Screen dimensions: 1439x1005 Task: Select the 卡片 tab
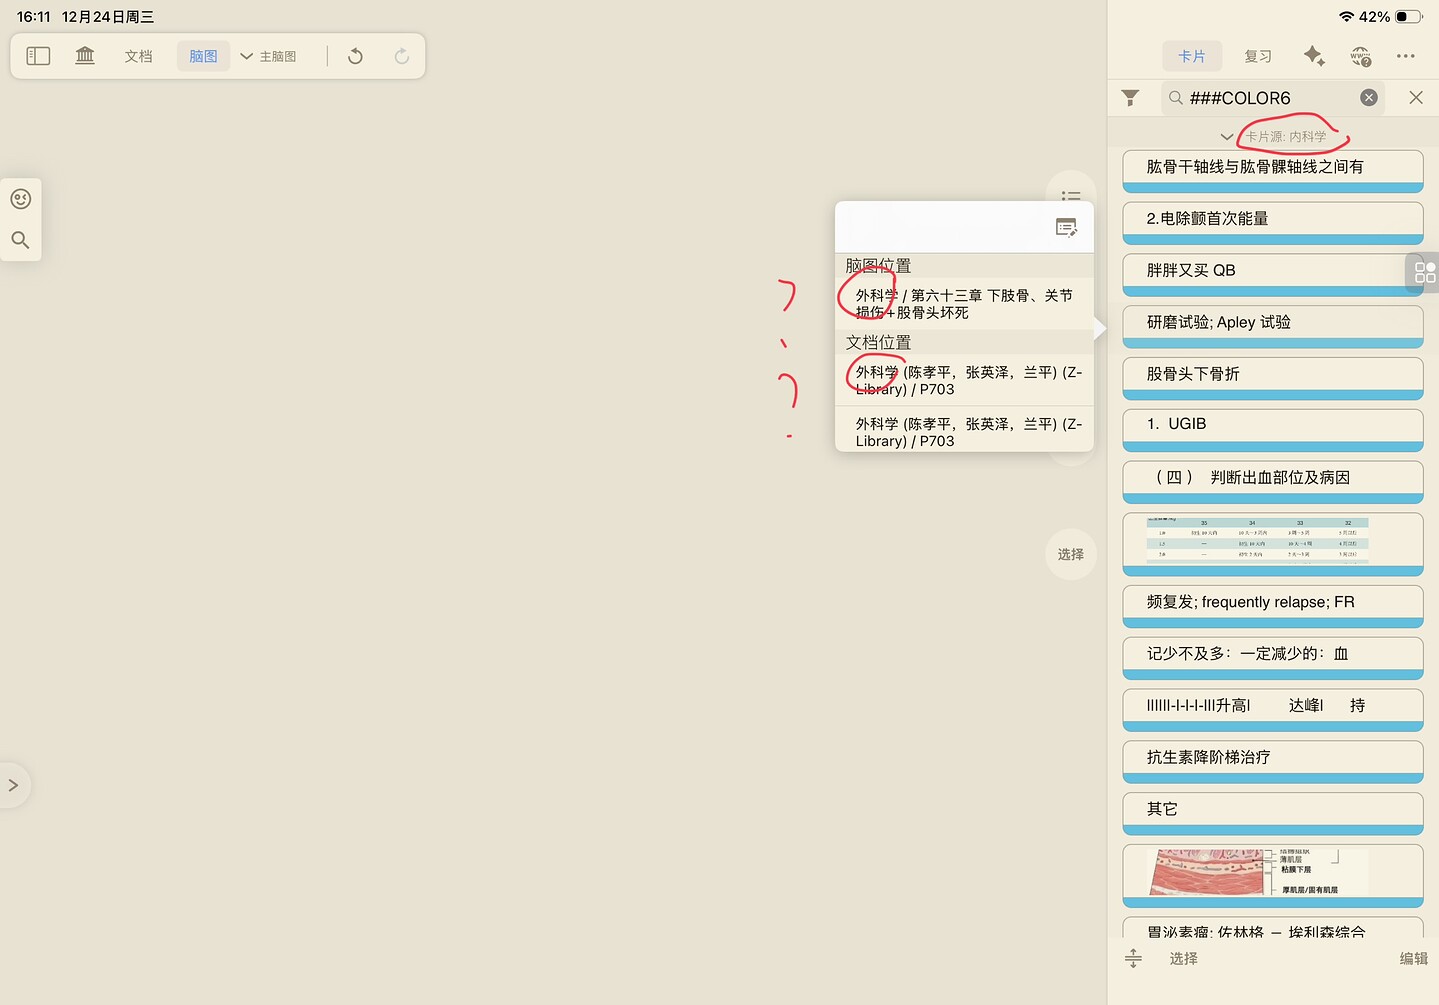(x=1191, y=56)
